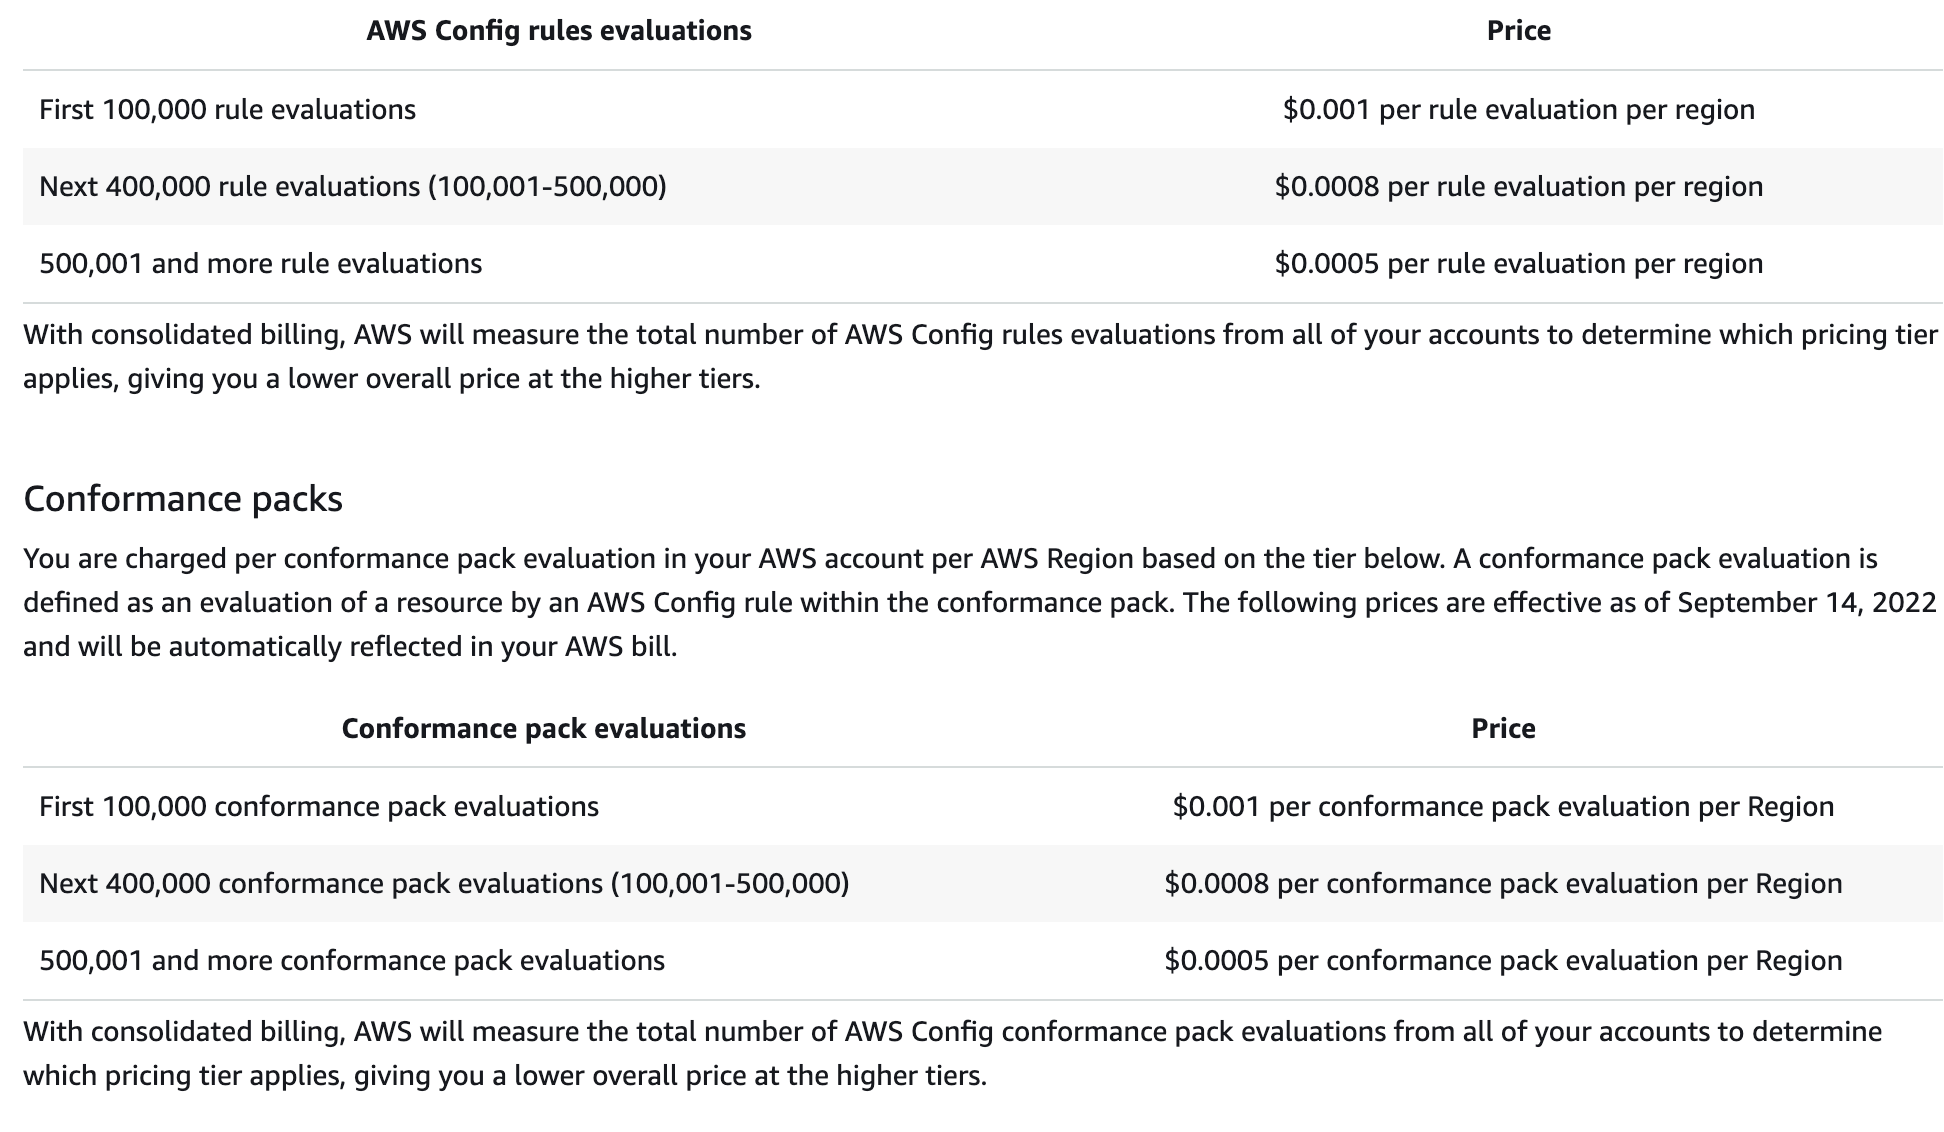
Task: Select the '500,001 and more conformance pack evaluations' row
Action: pos(351,961)
